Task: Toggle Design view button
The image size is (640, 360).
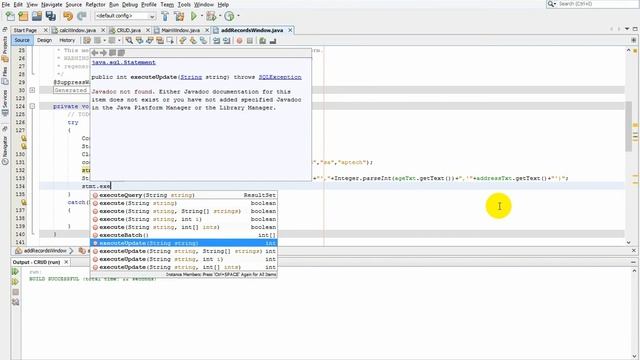Action: (x=44, y=40)
